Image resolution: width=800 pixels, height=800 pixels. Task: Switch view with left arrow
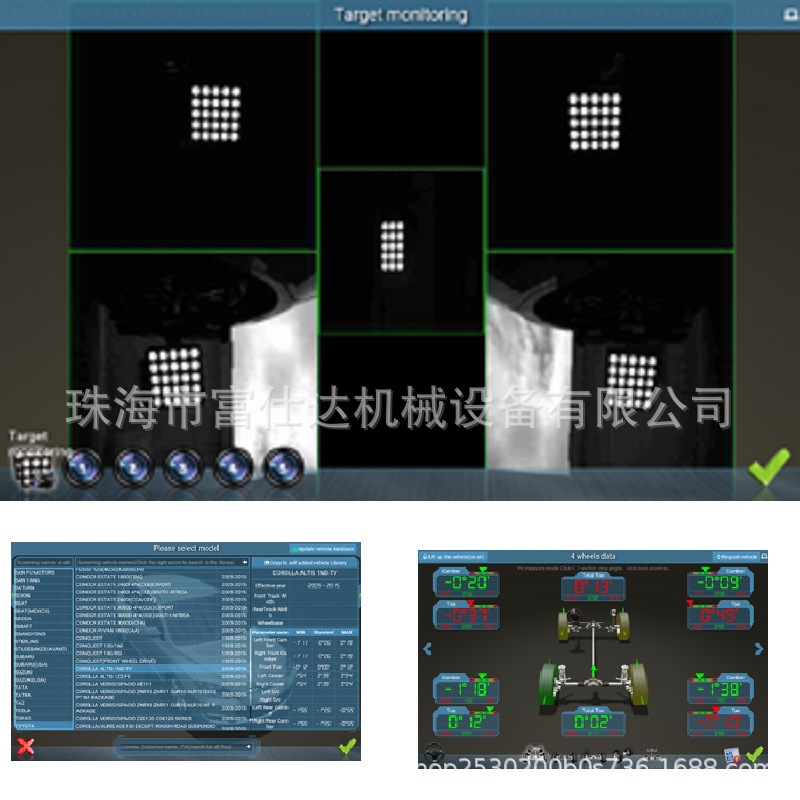(x=428, y=648)
